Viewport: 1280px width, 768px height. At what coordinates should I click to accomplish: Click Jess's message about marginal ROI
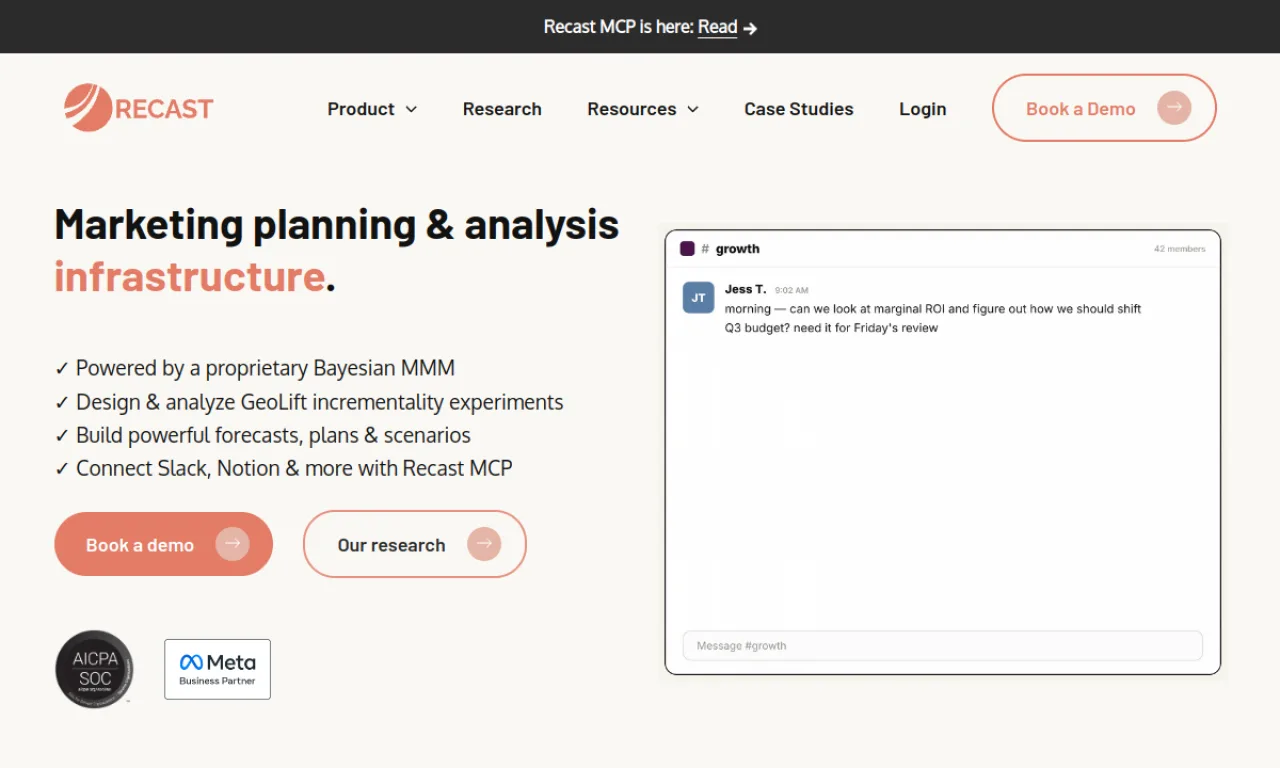(x=933, y=318)
